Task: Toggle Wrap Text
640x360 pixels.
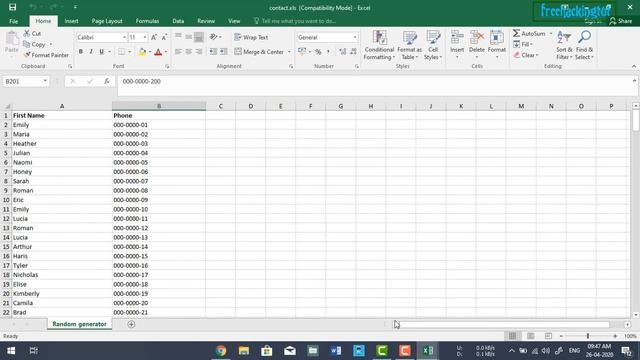Action: (251, 37)
